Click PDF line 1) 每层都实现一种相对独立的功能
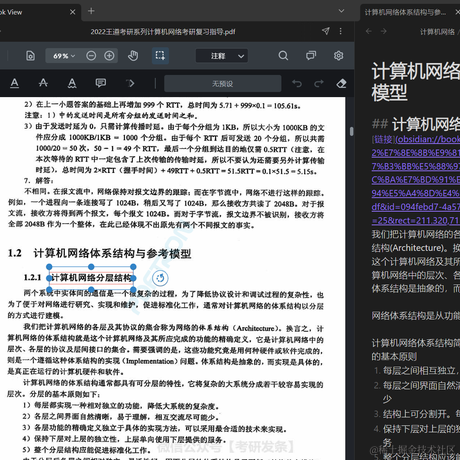The image size is (460, 460). click(x=121, y=406)
